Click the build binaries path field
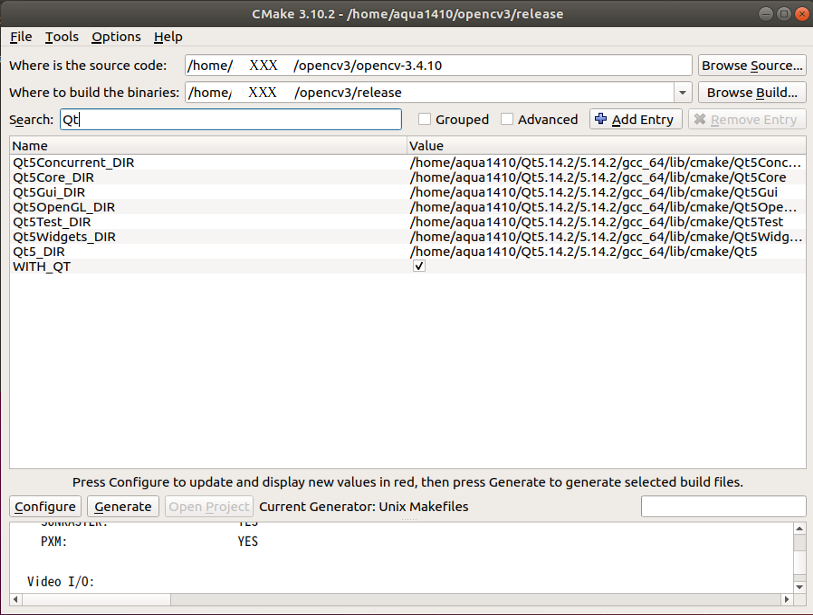This screenshot has height=615, width=813. 429,92
